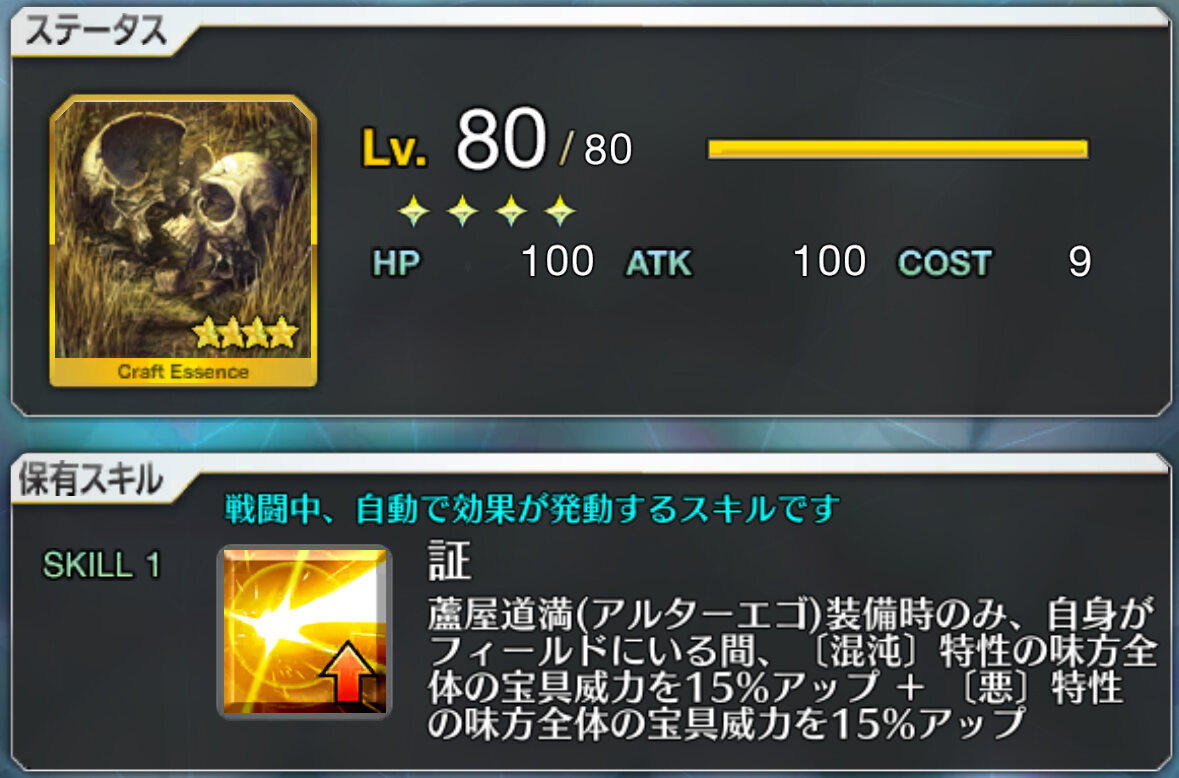Click the fourth yellow sparkle star
The height and width of the screenshot is (778, 1179).
560,210
